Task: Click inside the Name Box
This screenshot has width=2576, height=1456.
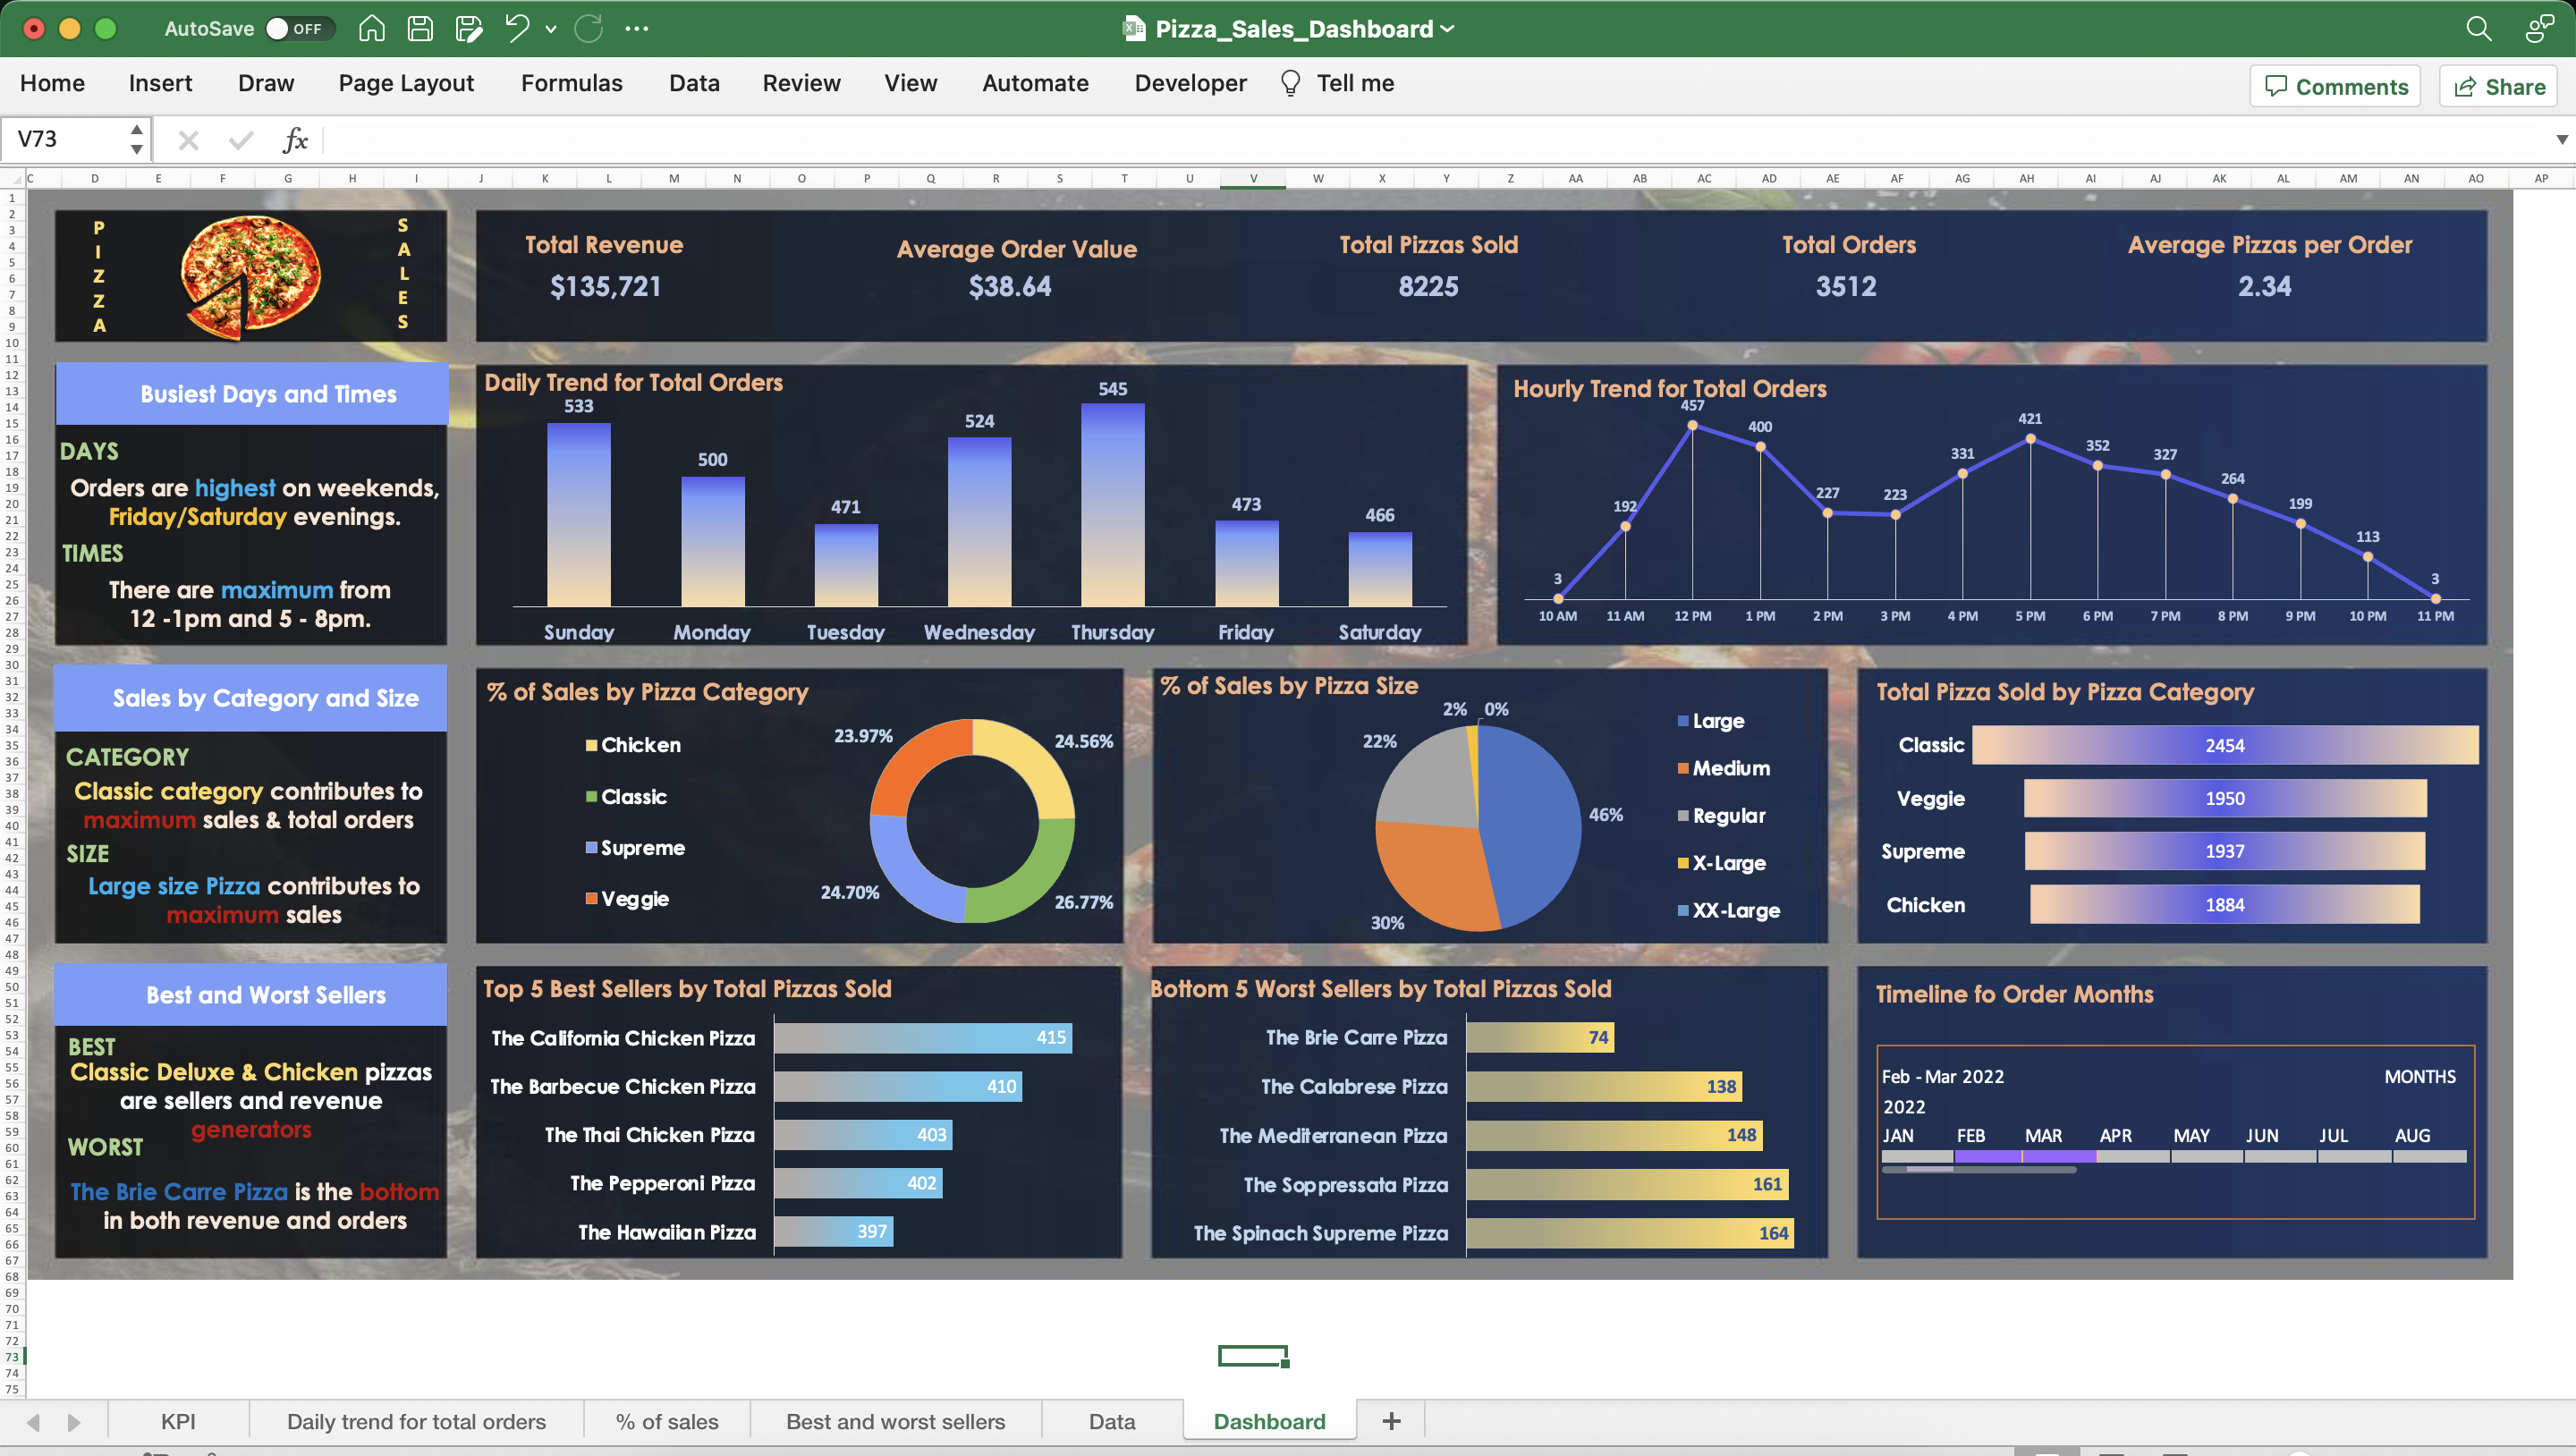Action: pos(60,139)
